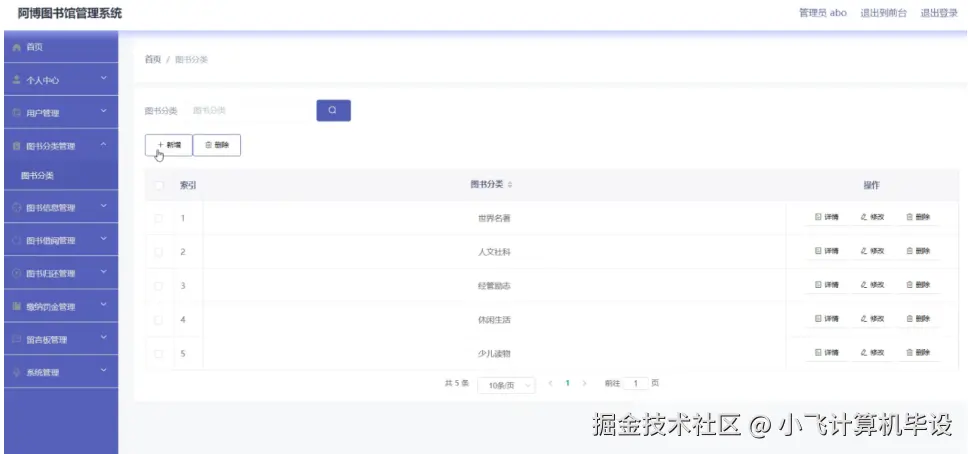The height and width of the screenshot is (454, 968).
Task: Click 删除 for the 少儿读物 row
Action: tap(918, 353)
